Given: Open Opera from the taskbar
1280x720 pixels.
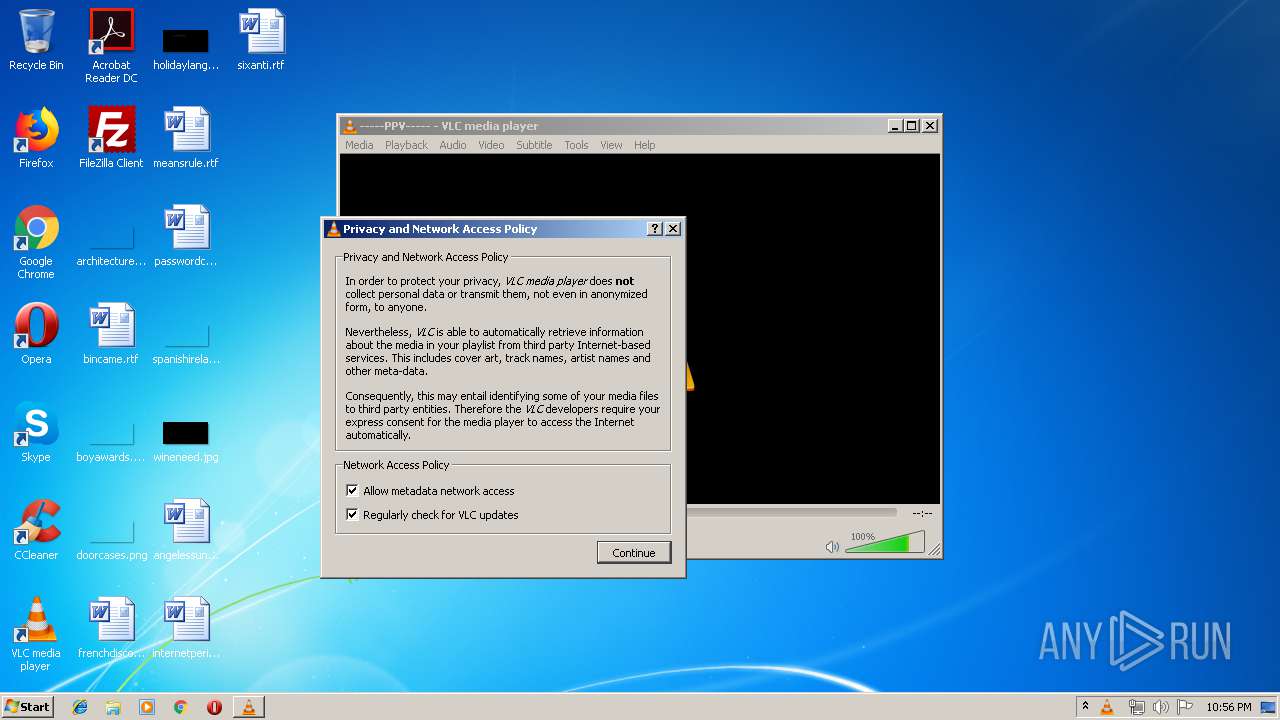Looking at the screenshot, I should (214, 707).
